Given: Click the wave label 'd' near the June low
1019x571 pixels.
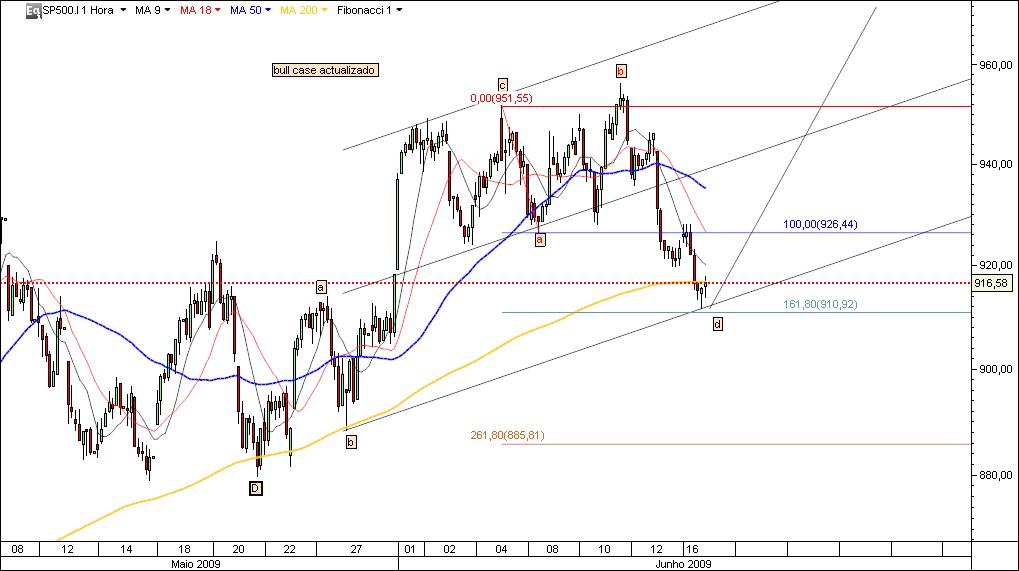Looking at the screenshot, I should [x=717, y=324].
